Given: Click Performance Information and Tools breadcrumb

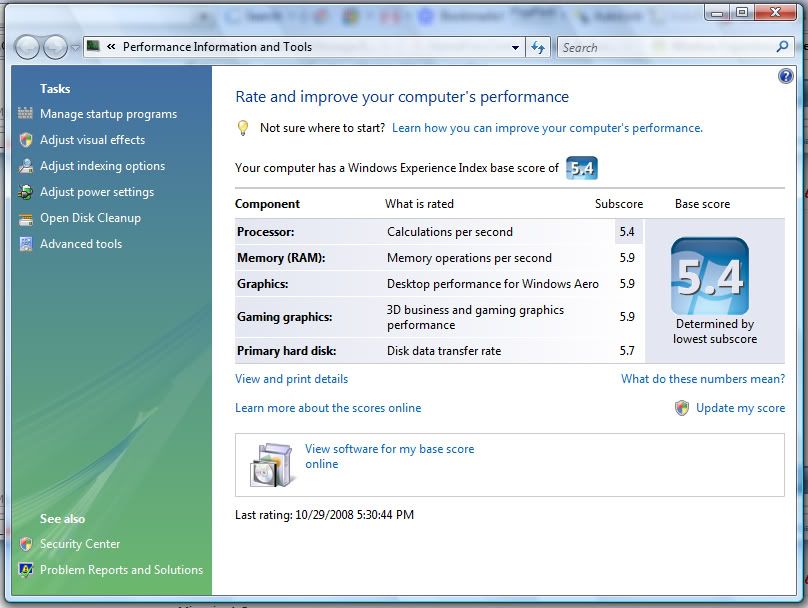Looking at the screenshot, I should click(x=217, y=47).
